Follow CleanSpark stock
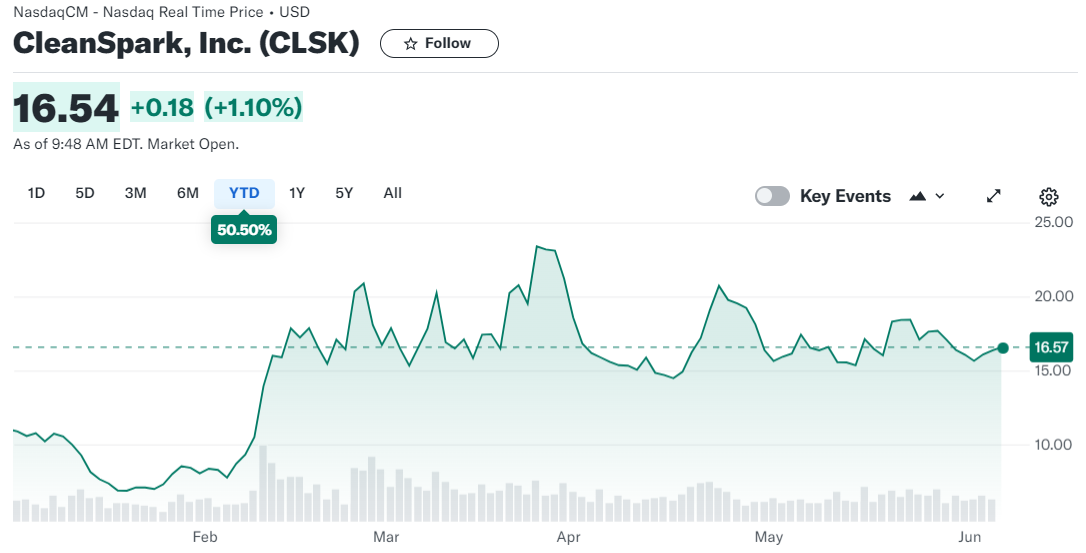 (439, 44)
